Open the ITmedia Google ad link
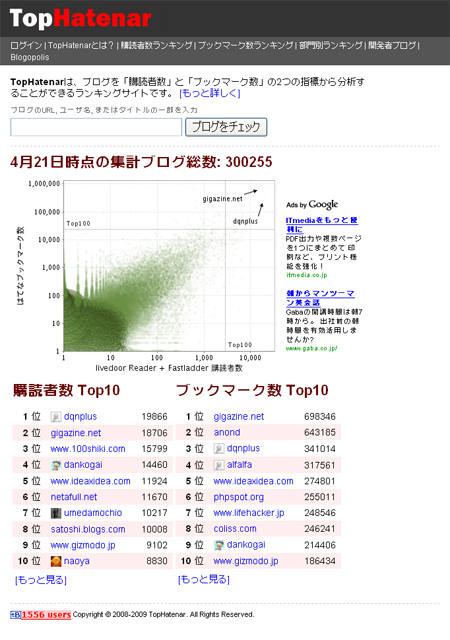 (x=322, y=224)
